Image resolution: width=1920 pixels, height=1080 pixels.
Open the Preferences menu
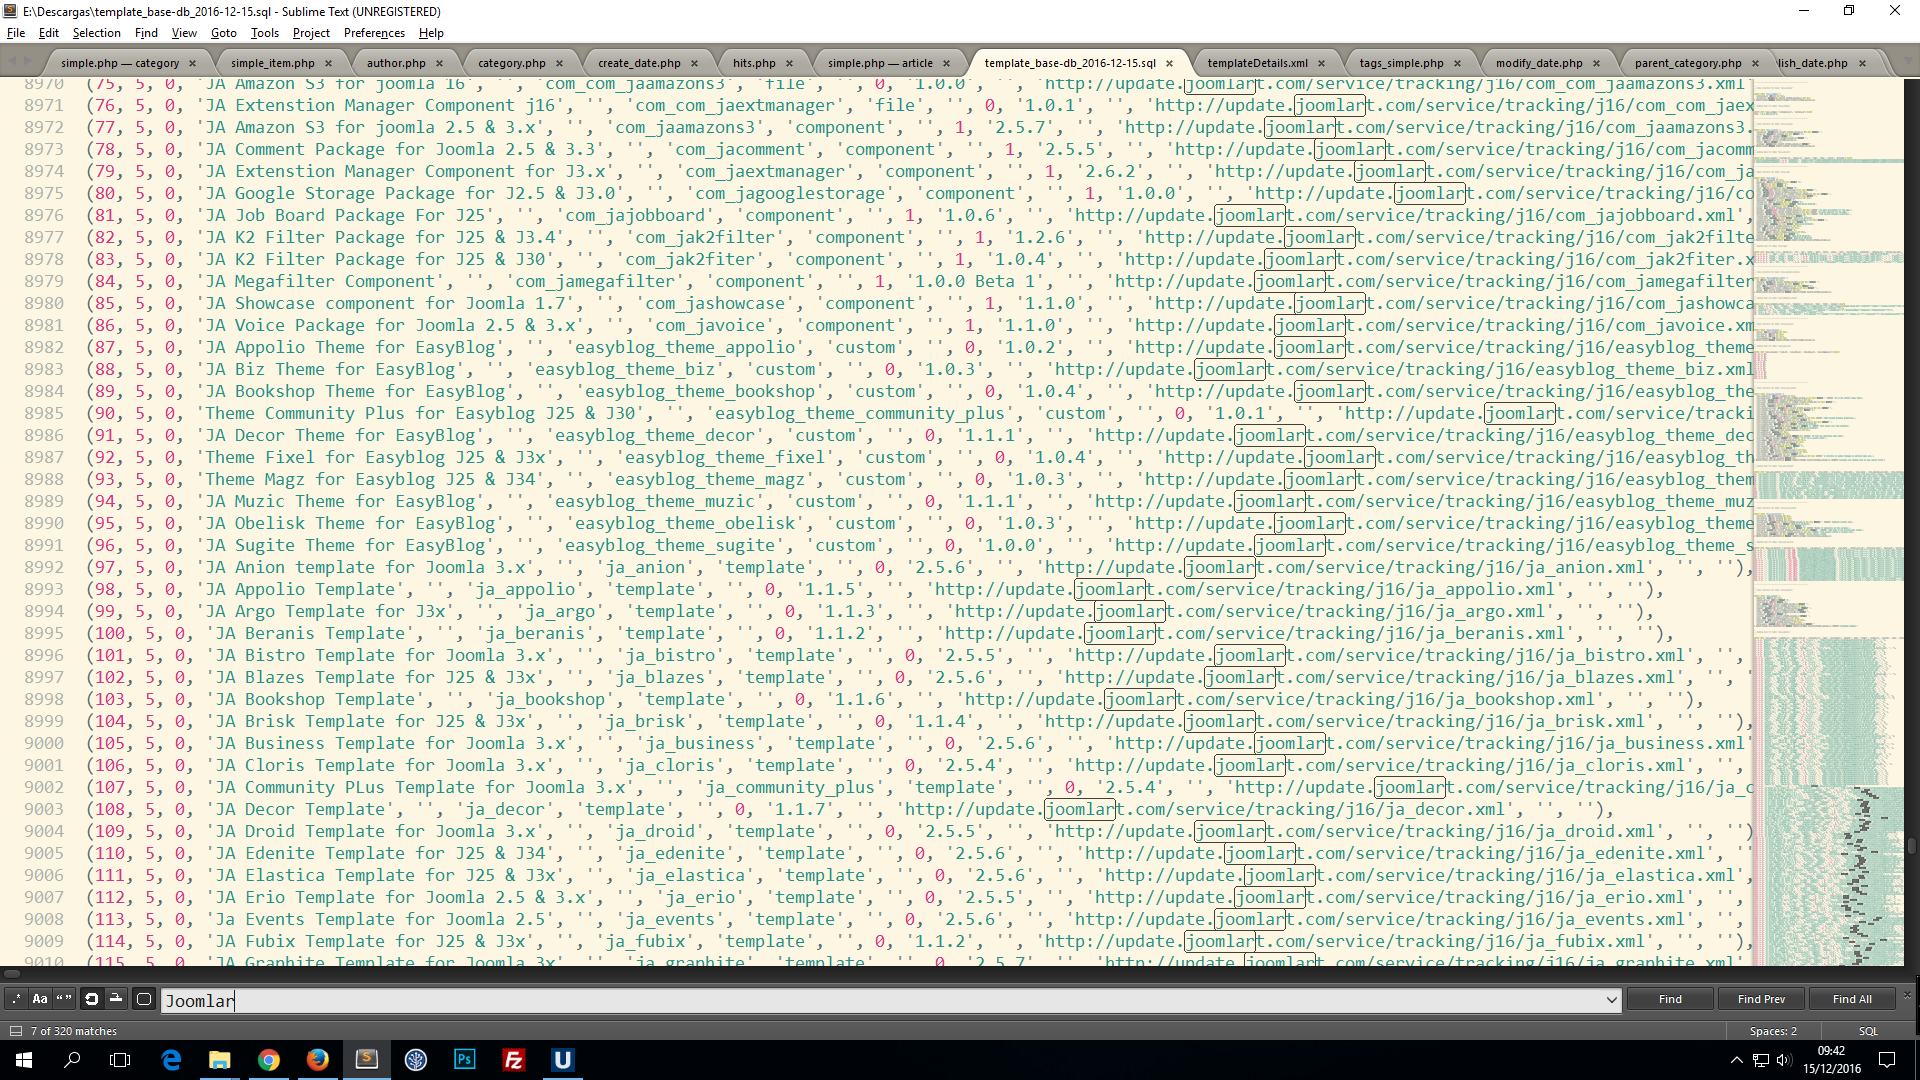click(374, 33)
